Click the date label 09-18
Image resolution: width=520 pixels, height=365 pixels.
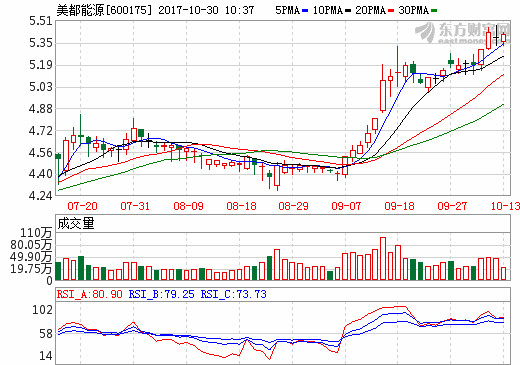[399, 206]
